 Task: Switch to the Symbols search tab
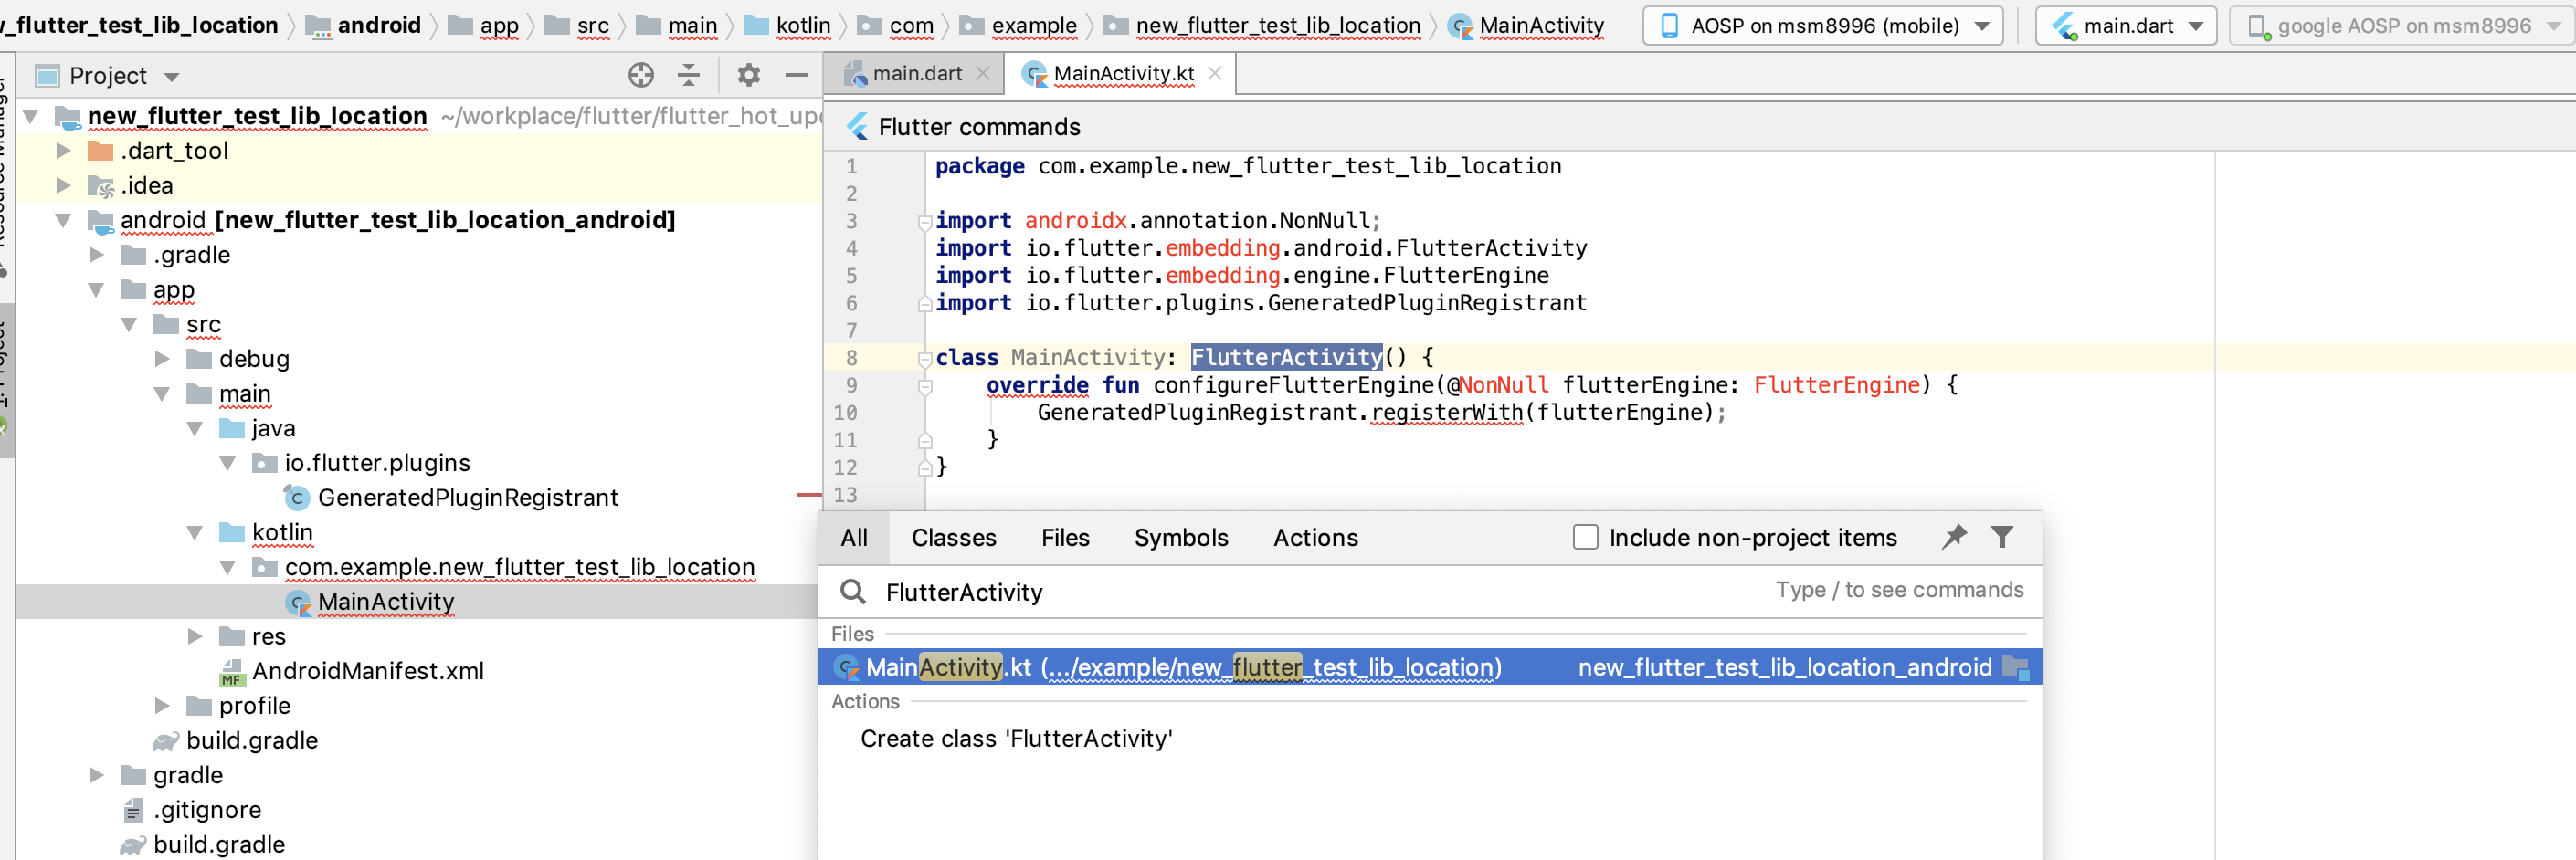click(x=1181, y=537)
